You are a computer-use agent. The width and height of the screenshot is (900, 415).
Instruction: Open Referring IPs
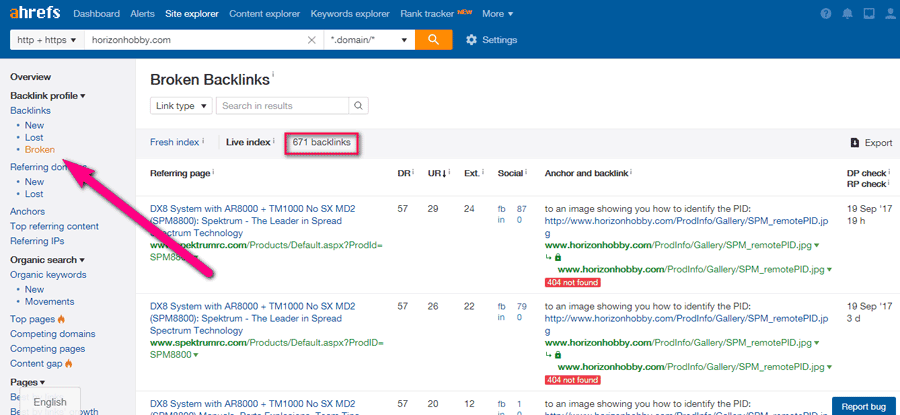[x=37, y=241]
